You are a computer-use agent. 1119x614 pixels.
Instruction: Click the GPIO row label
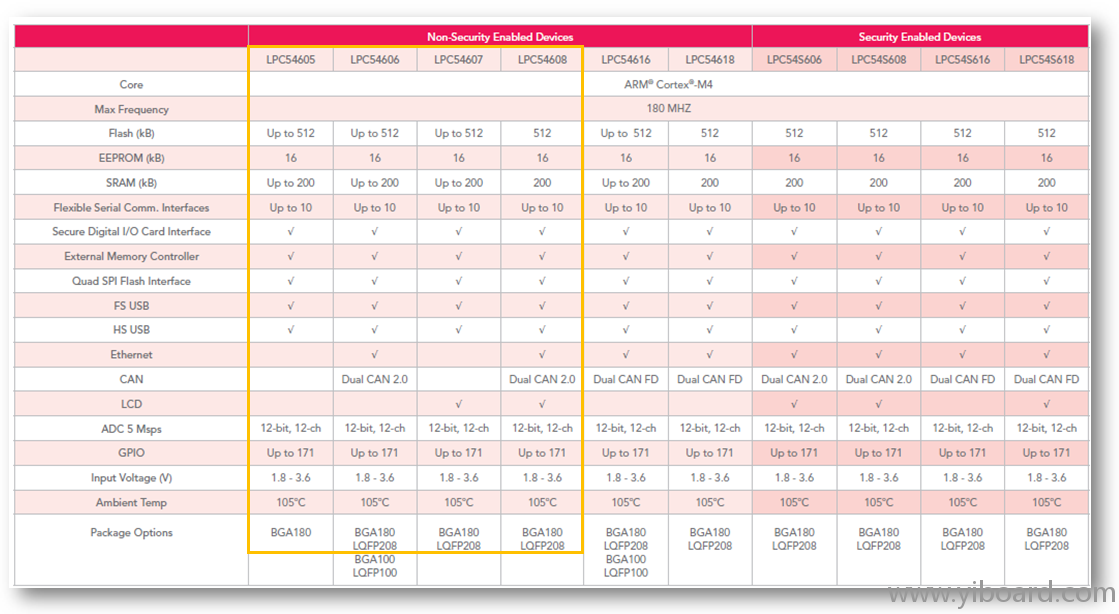(x=131, y=453)
